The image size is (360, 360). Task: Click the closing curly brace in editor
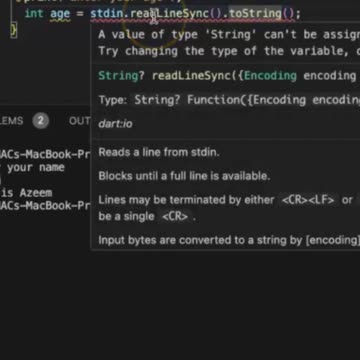[x=14, y=30]
